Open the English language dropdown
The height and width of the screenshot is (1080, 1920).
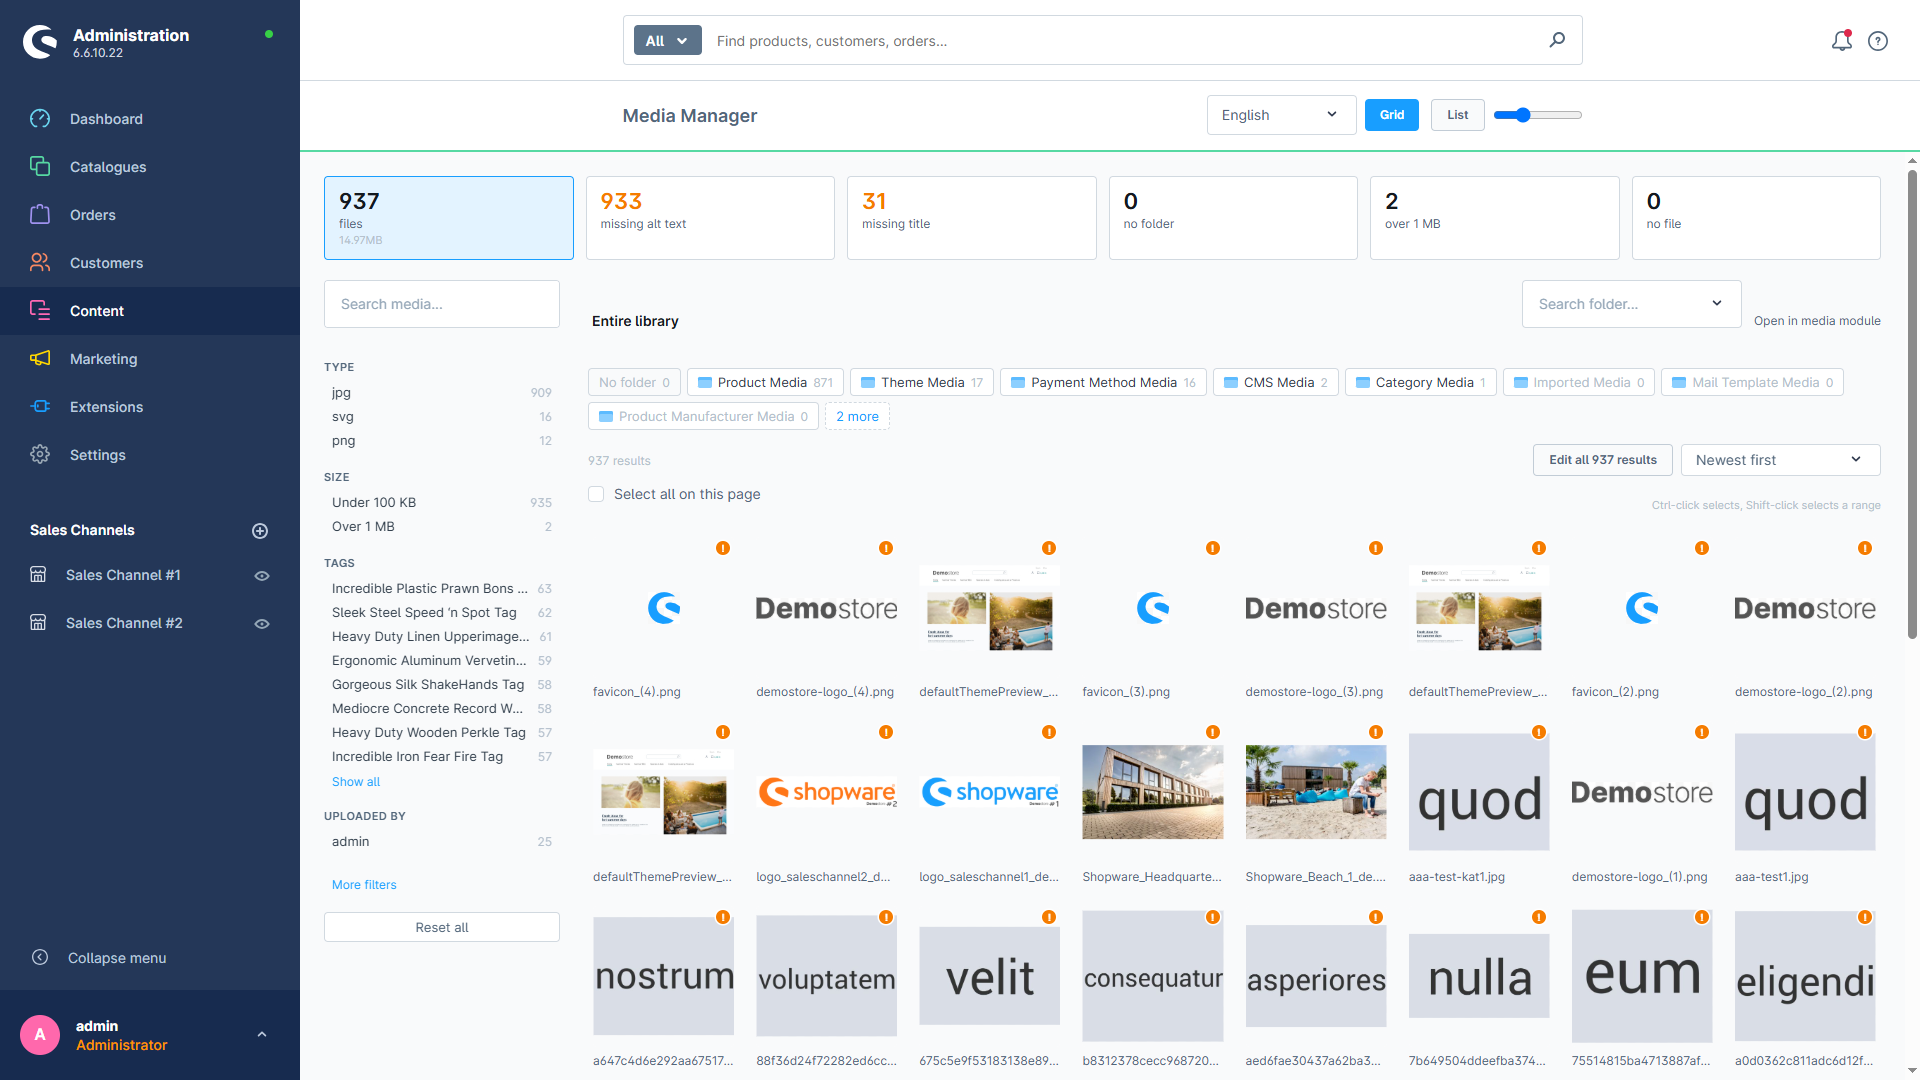pos(1281,115)
